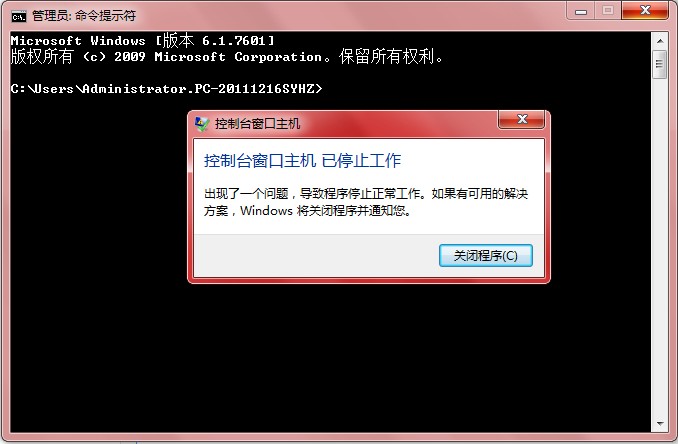
Task: Click the 控制台窗口主机 dialog title bar text
Action: [257, 124]
